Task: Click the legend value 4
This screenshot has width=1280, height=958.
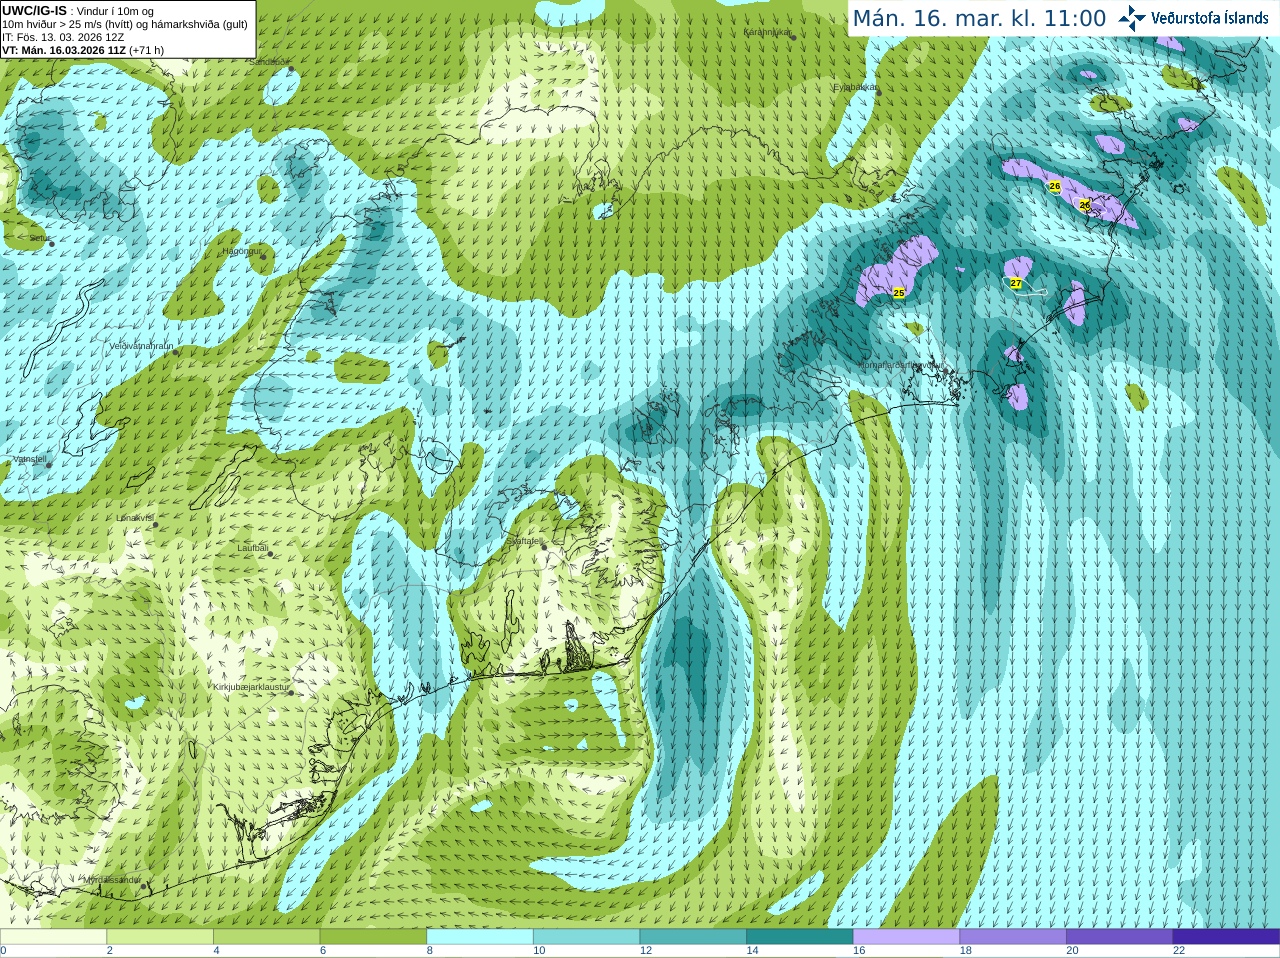Action: [x=216, y=951]
